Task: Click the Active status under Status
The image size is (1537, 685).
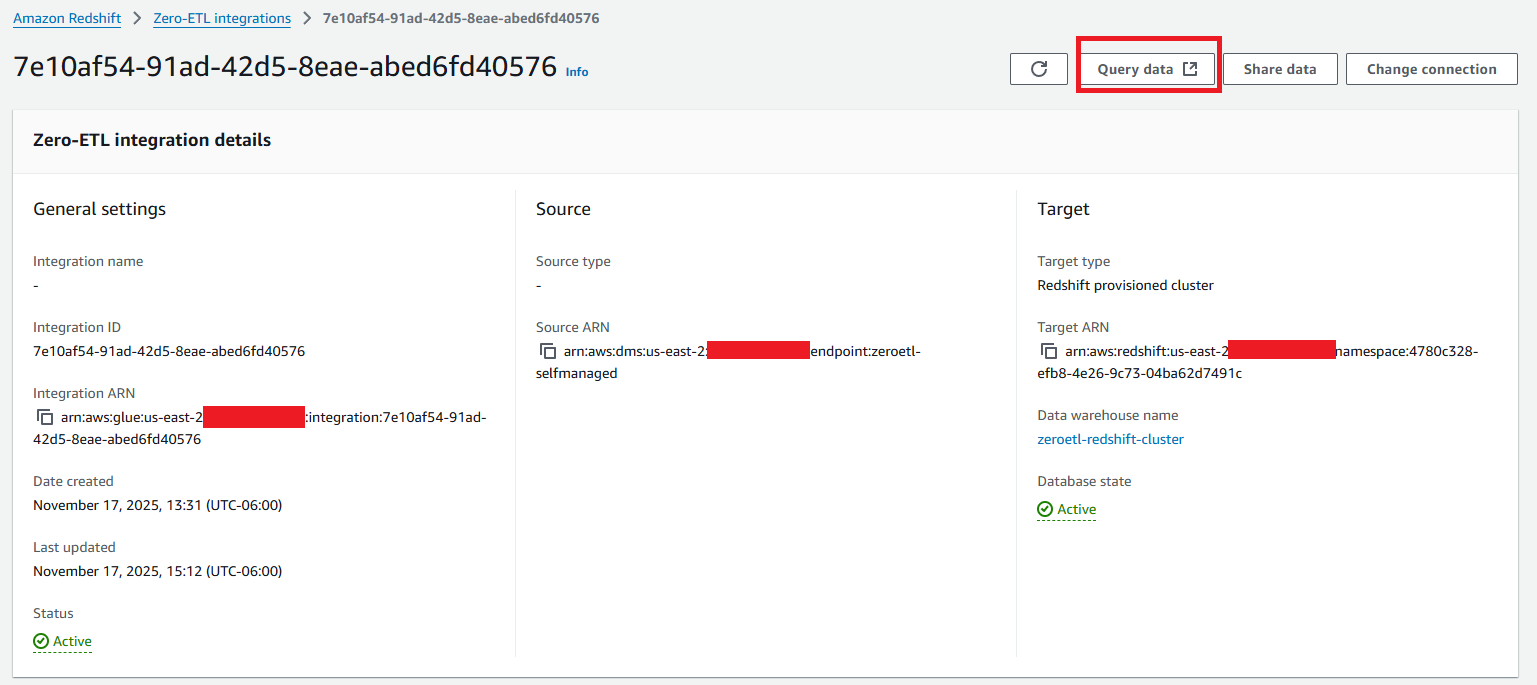Action: (x=63, y=641)
